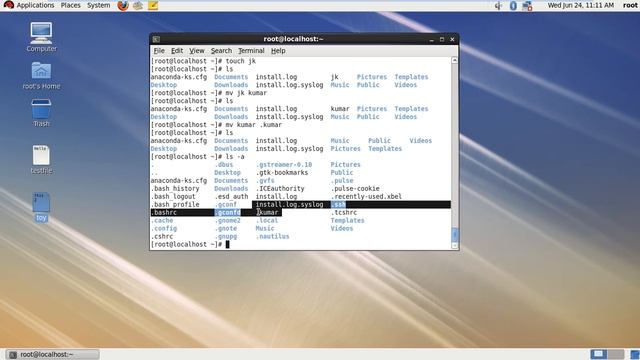The width and height of the screenshot is (640, 360).
Task: Open the terminal Search menu
Action: [221, 51]
